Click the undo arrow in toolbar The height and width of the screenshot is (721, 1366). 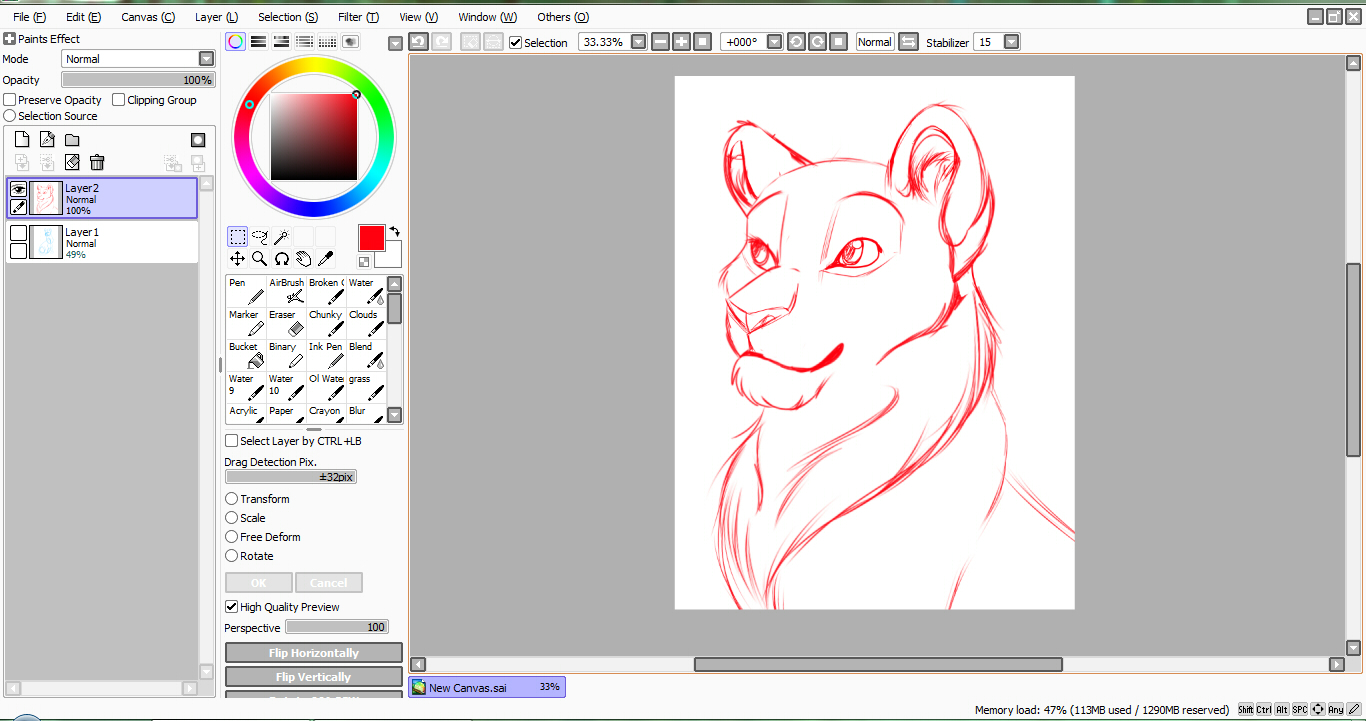pyautogui.click(x=418, y=42)
